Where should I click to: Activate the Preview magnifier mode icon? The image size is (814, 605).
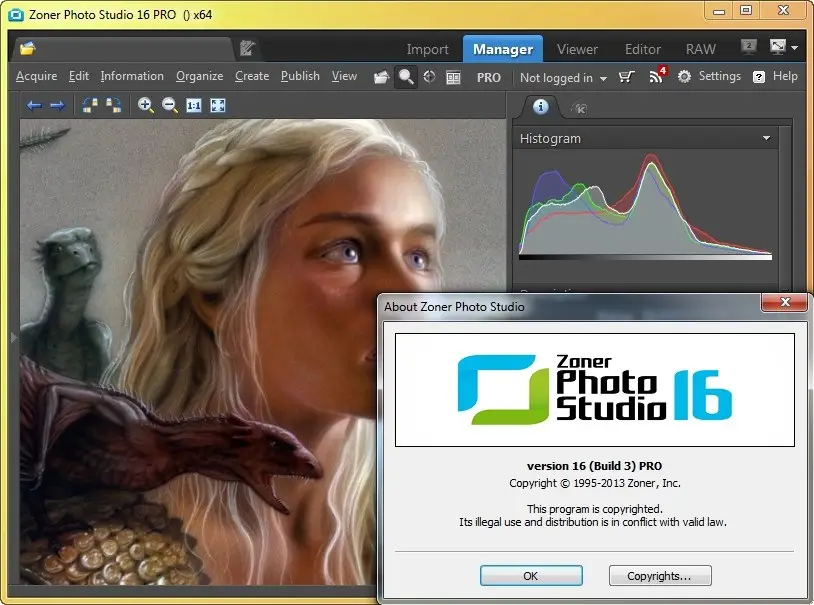click(406, 77)
